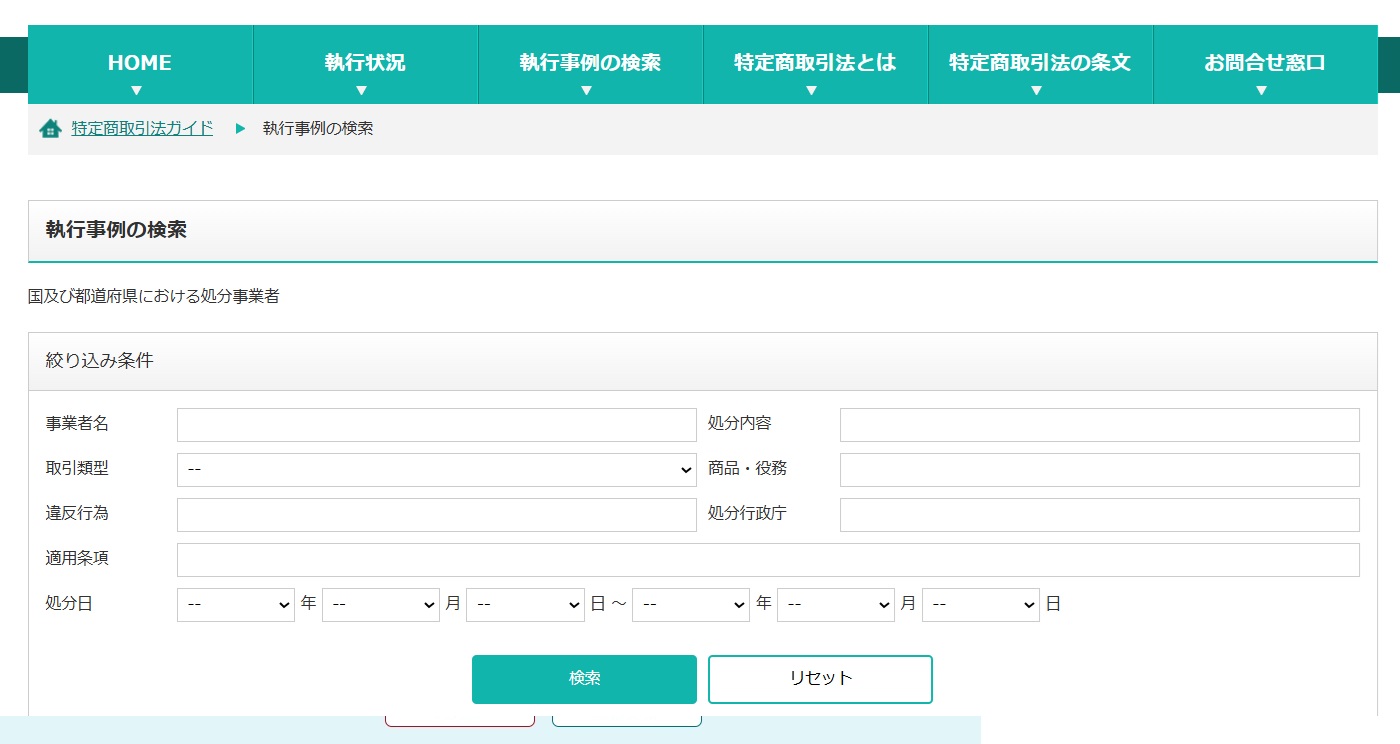The width and height of the screenshot is (1400, 744).
Task: Select 特定商取引法の条文 in the navigation
Action: click(x=1038, y=63)
